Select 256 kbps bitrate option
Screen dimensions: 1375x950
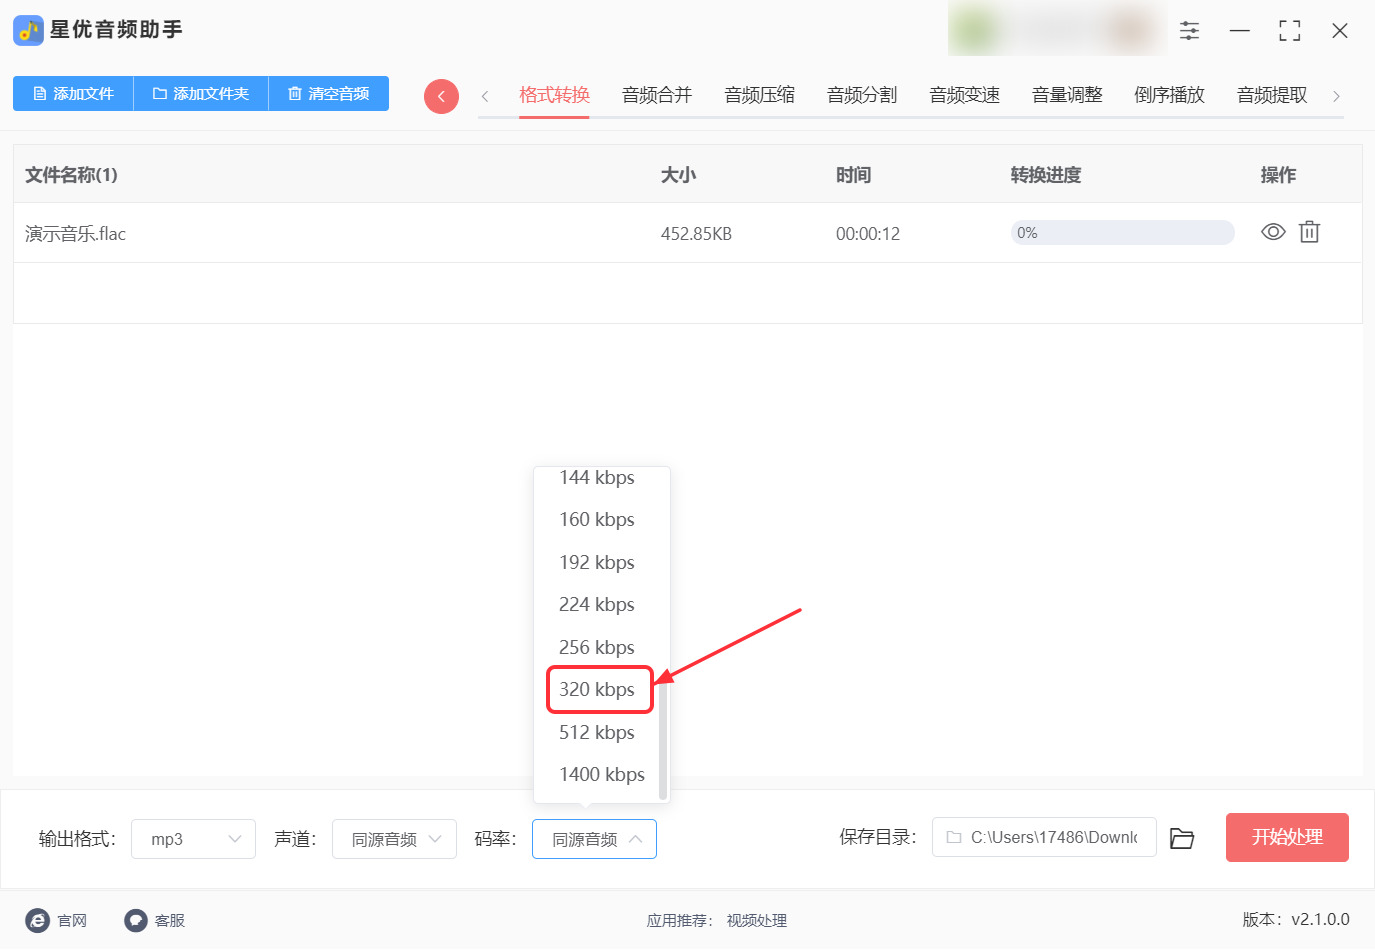[x=597, y=647]
